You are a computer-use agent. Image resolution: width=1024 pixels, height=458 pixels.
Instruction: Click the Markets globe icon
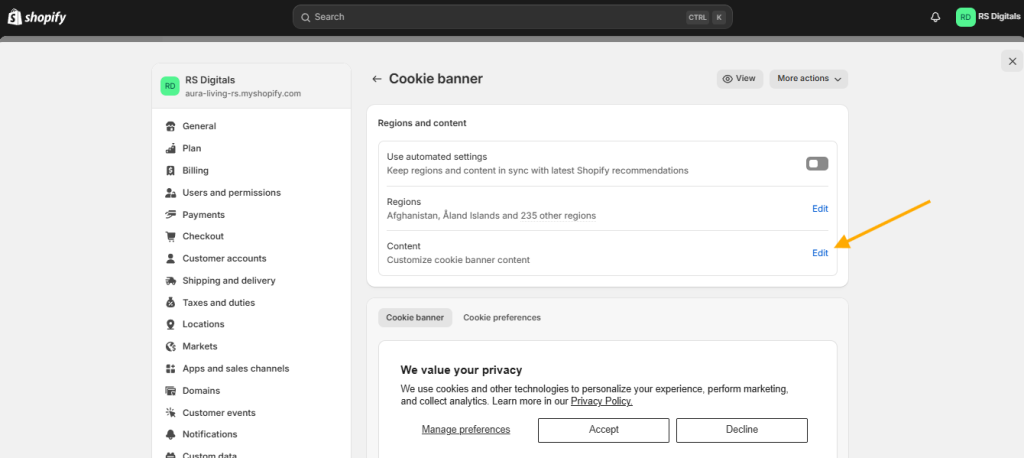click(170, 346)
